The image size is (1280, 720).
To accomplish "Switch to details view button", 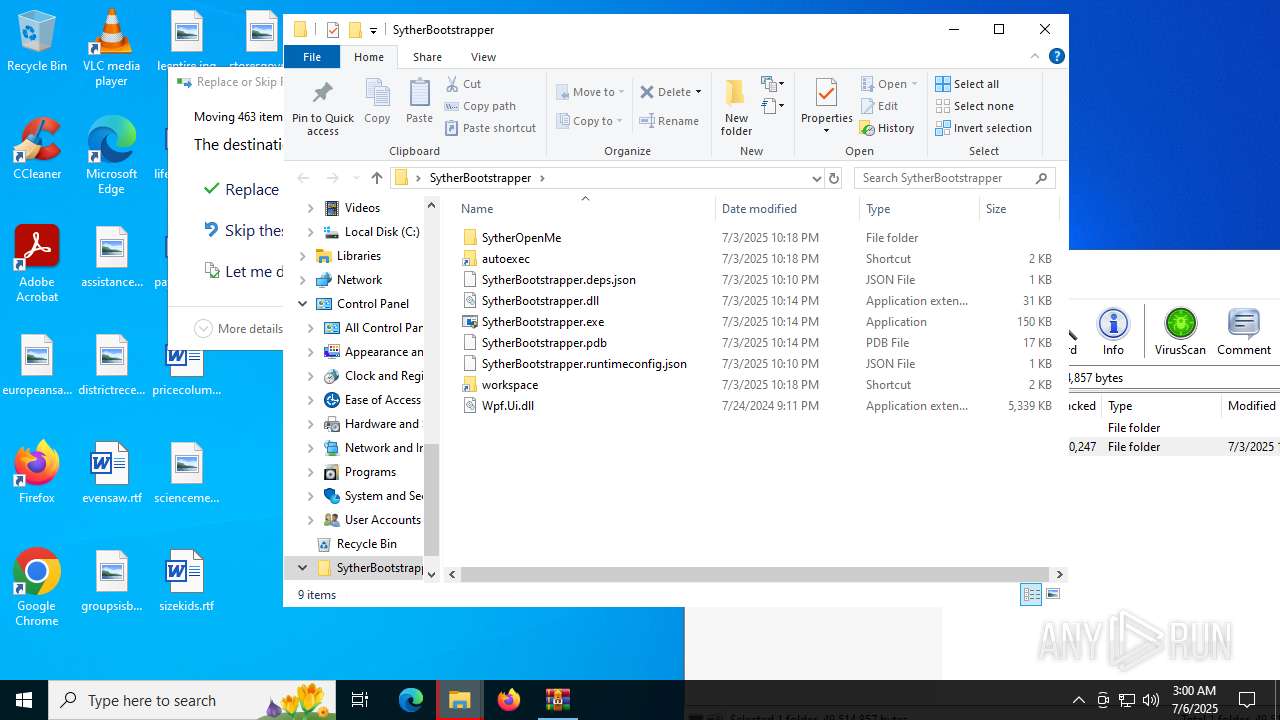I will point(1031,594).
